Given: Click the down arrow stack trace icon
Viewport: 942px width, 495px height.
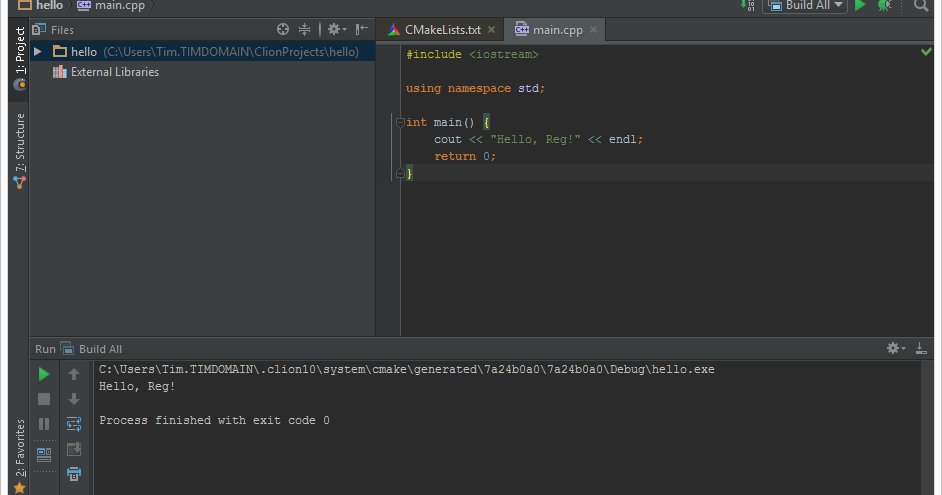Looking at the screenshot, I should click(74, 399).
